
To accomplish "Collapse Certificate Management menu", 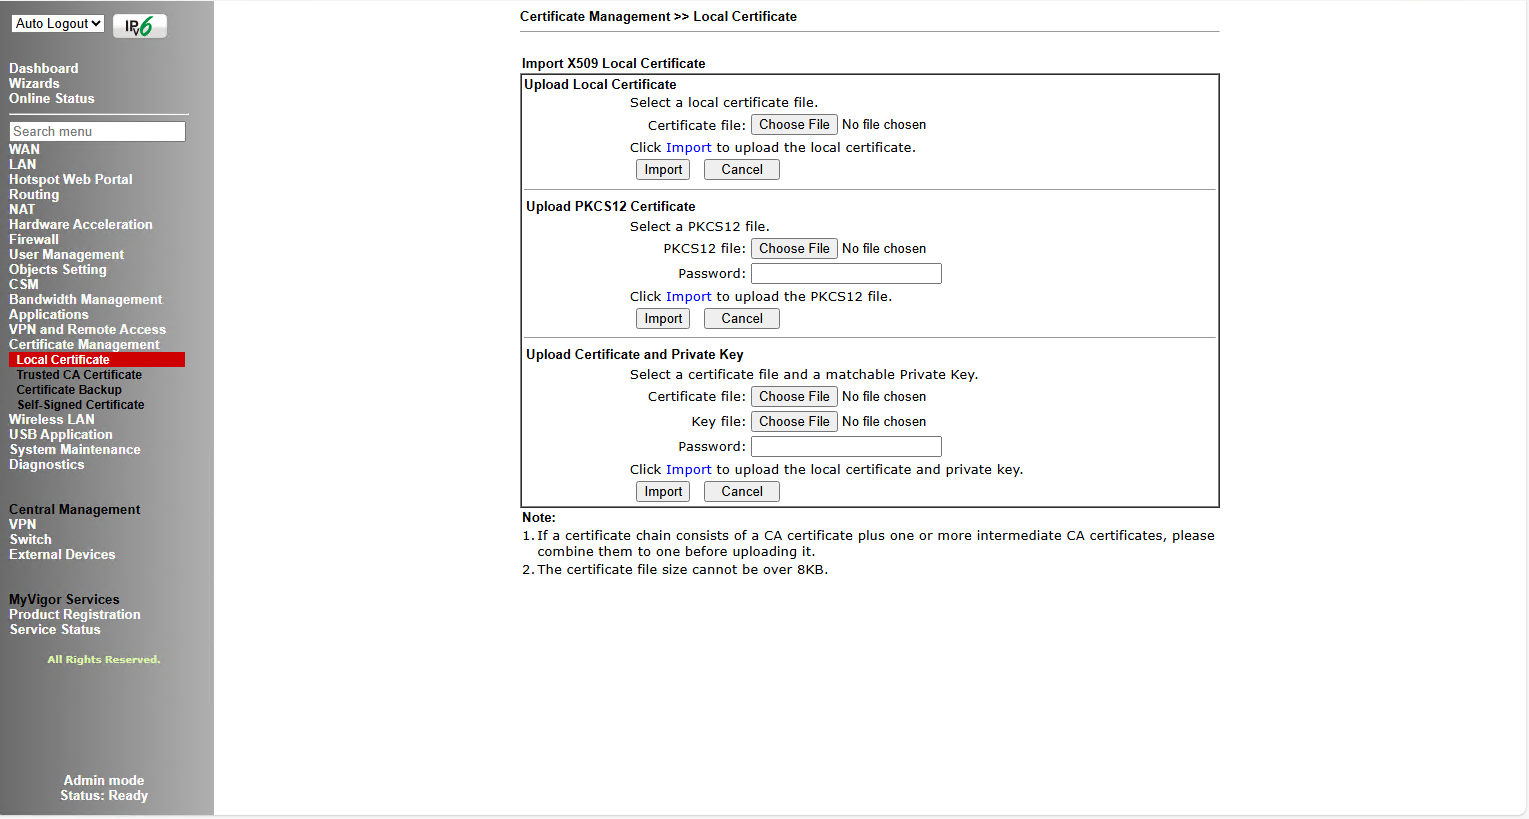I will click(x=84, y=344).
